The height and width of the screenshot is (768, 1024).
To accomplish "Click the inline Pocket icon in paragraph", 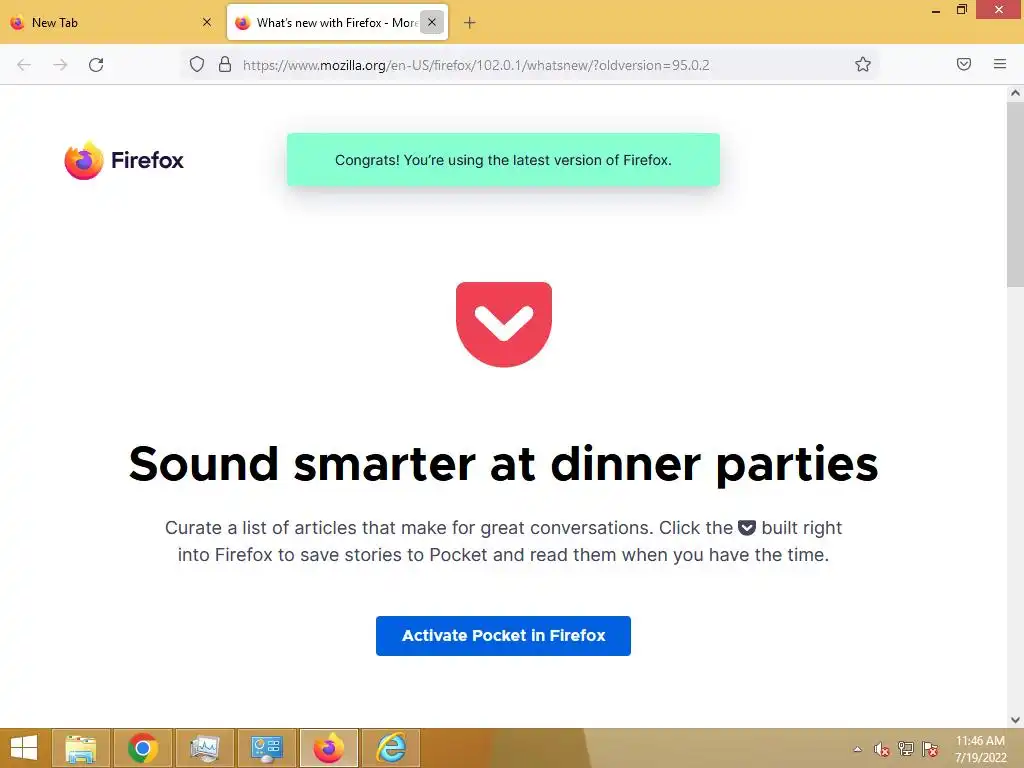I will click(x=747, y=528).
